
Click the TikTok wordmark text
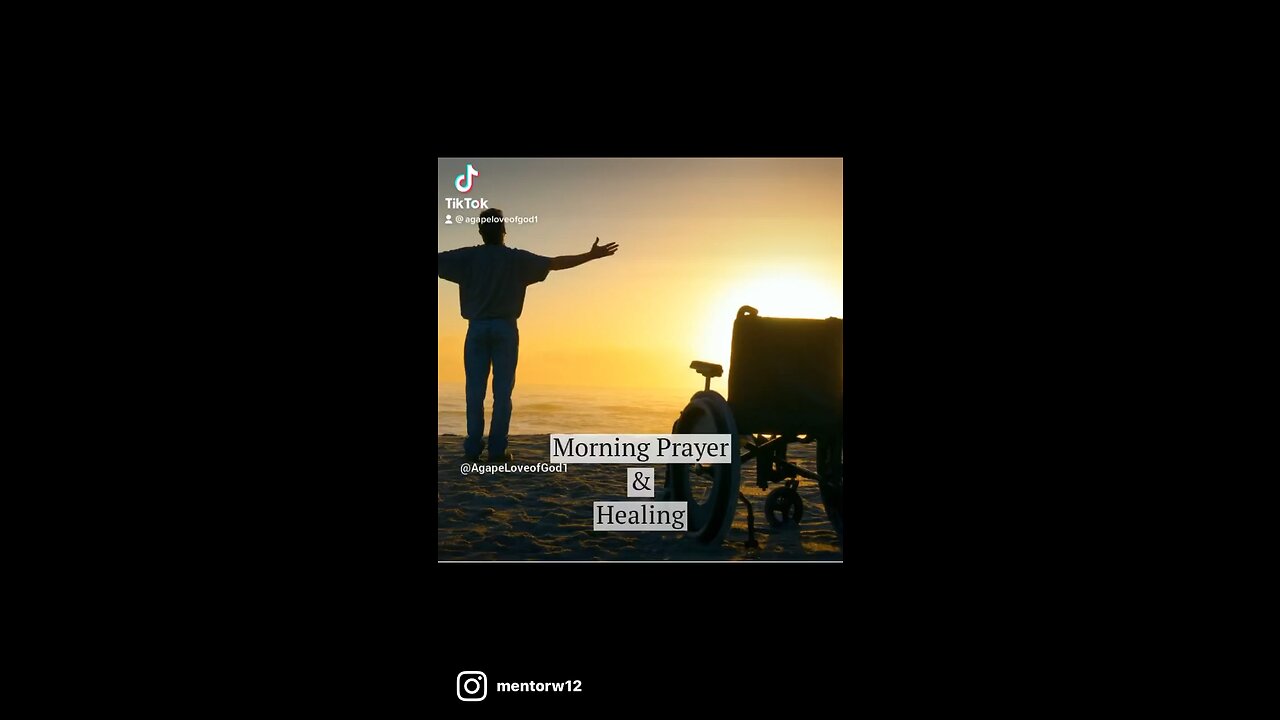[x=467, y=203]
